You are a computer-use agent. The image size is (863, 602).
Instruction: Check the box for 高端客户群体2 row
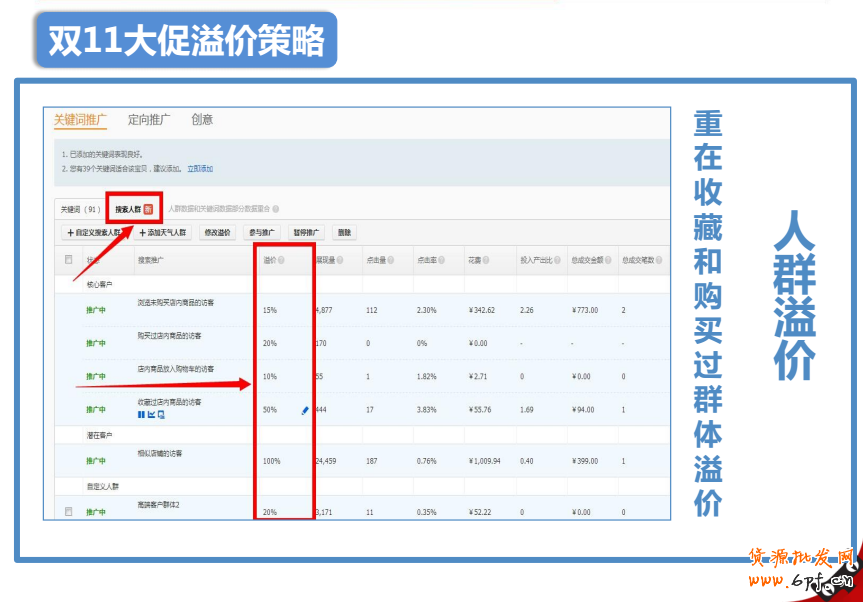pyautogui.click(x=69, y=512)
